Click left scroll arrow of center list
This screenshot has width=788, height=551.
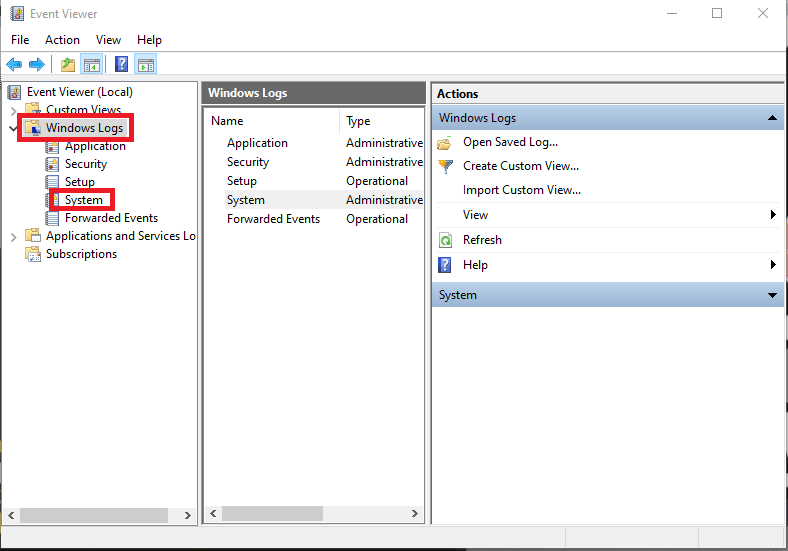pos(213,513)
